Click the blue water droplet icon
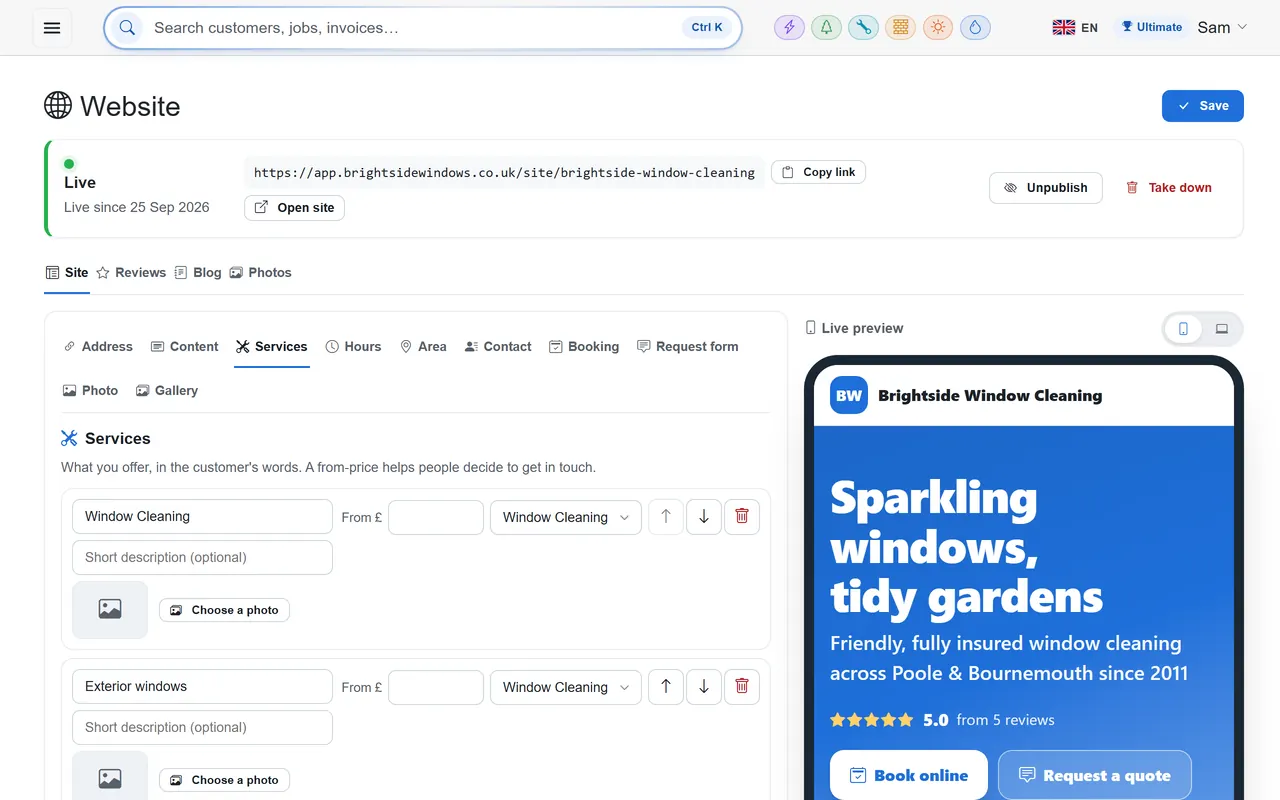 coord(975,28)
